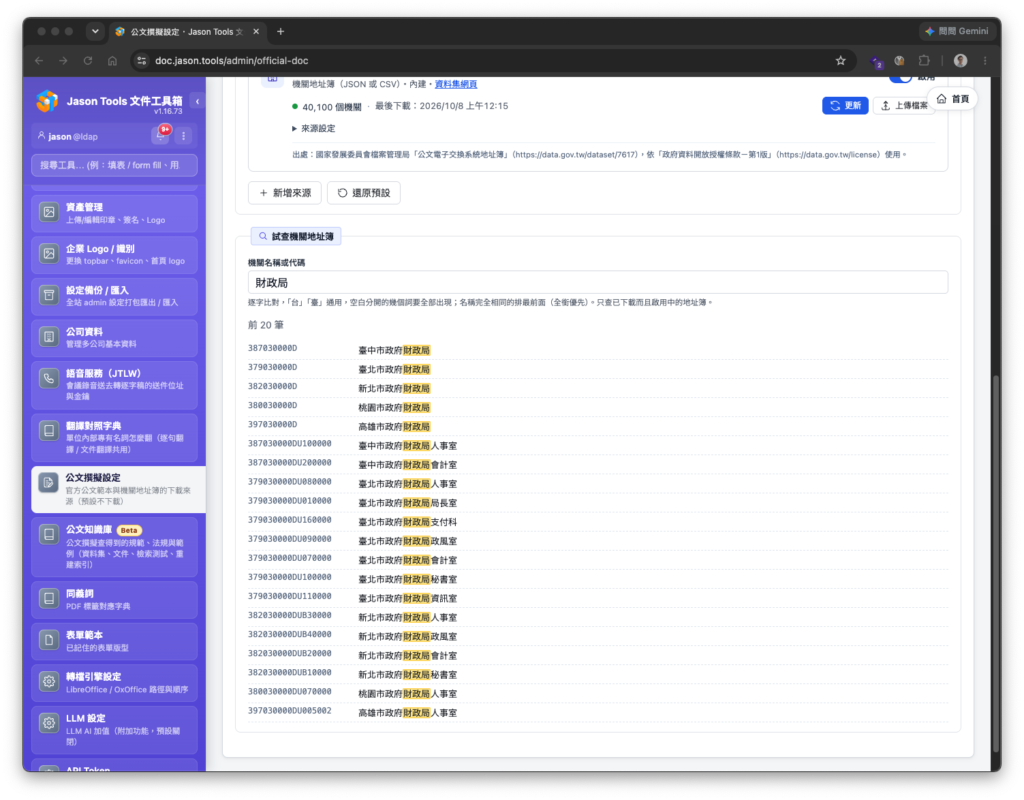This screenshot has width=1024, height=800.
Task: Click the Jason Tools logo
Action: [x=47, y=101]
